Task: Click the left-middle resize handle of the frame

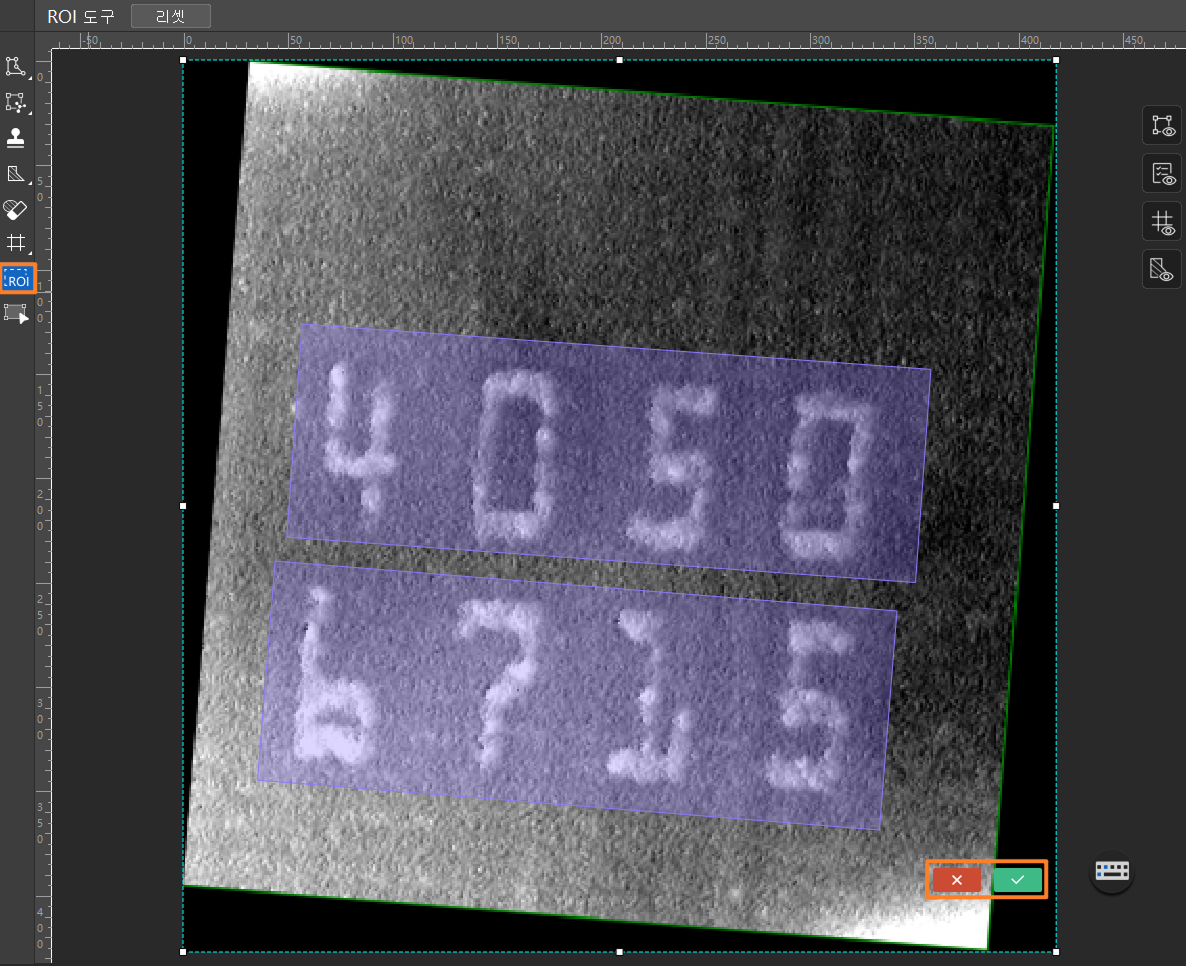Action: pyautogui.click(x=183, y=506)
